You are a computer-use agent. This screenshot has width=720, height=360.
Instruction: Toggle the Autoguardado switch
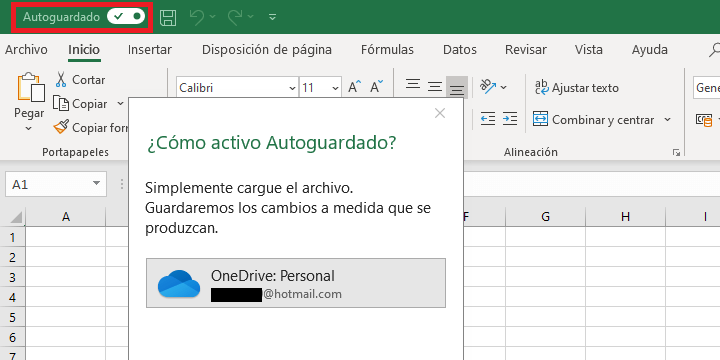126,17
